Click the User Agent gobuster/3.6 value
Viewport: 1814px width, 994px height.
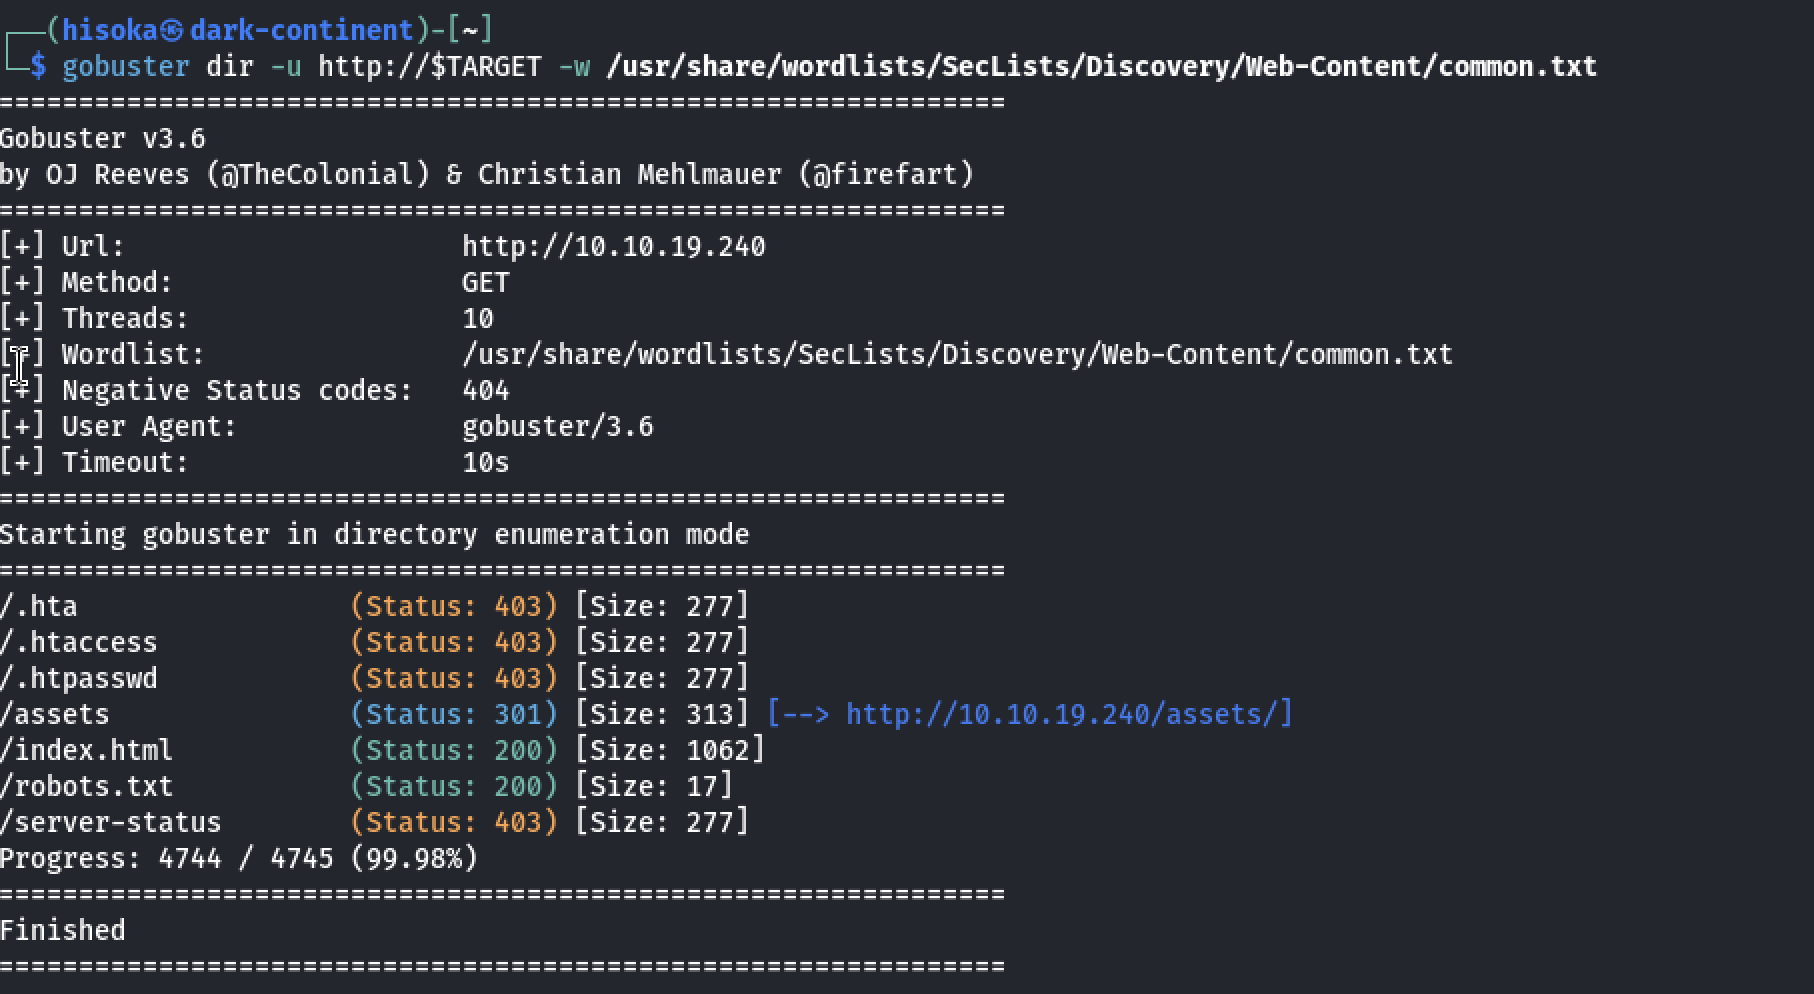coord(557,427)
